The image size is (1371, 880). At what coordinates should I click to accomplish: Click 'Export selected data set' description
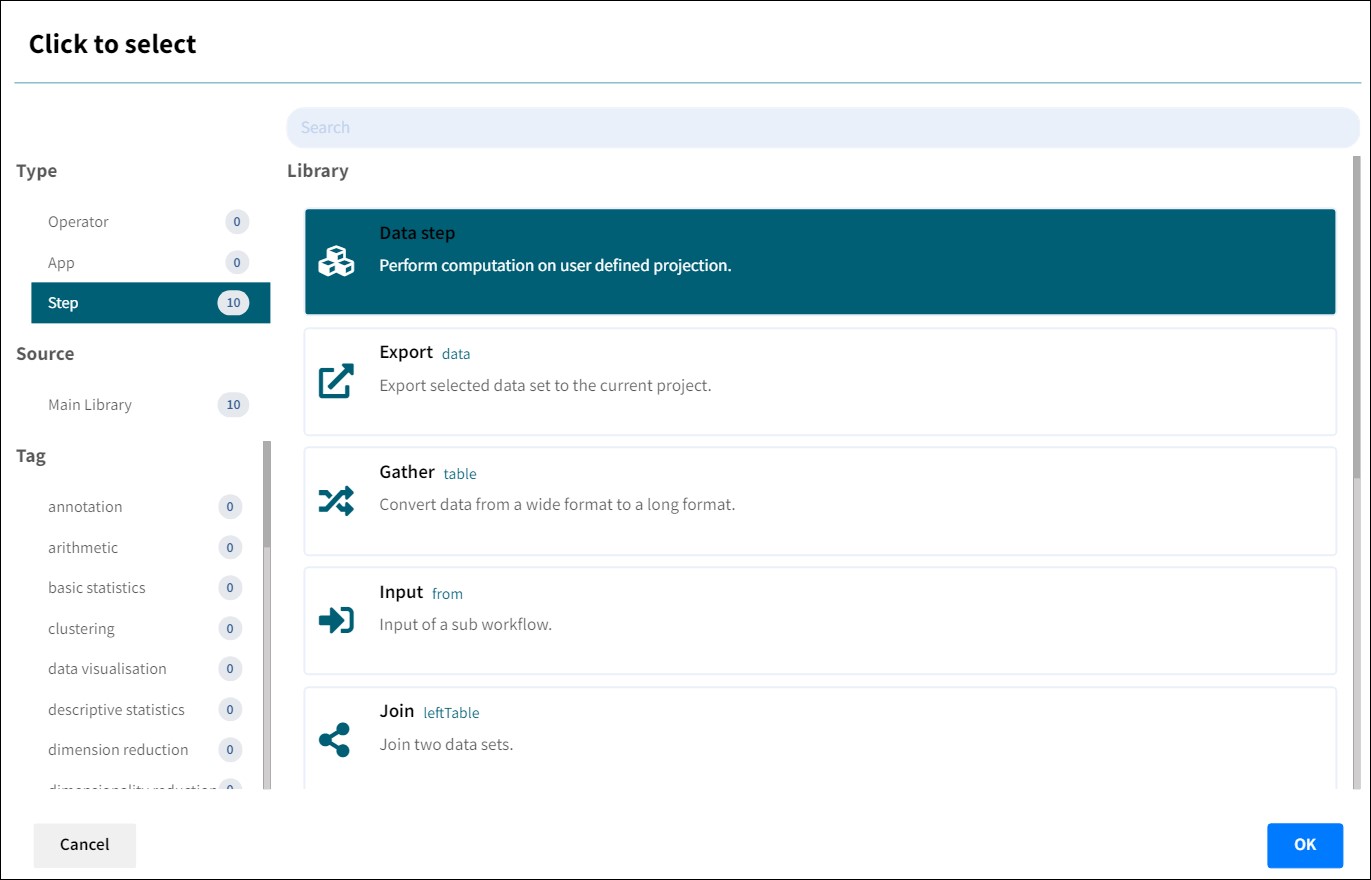545,385
